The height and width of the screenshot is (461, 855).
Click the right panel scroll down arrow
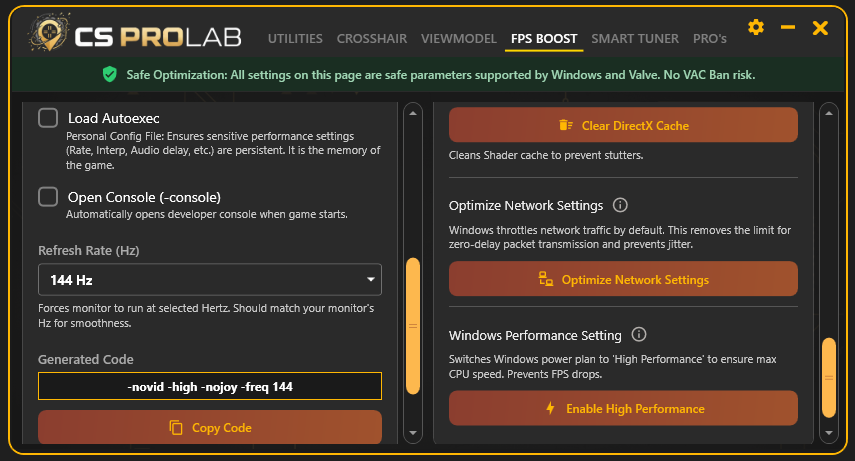(x=829, y=433)
